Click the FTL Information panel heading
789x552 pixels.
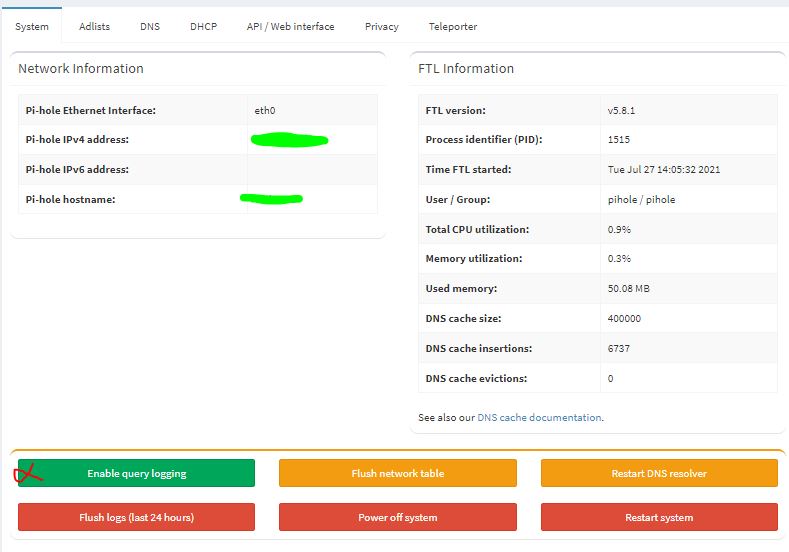coord(466,68)
